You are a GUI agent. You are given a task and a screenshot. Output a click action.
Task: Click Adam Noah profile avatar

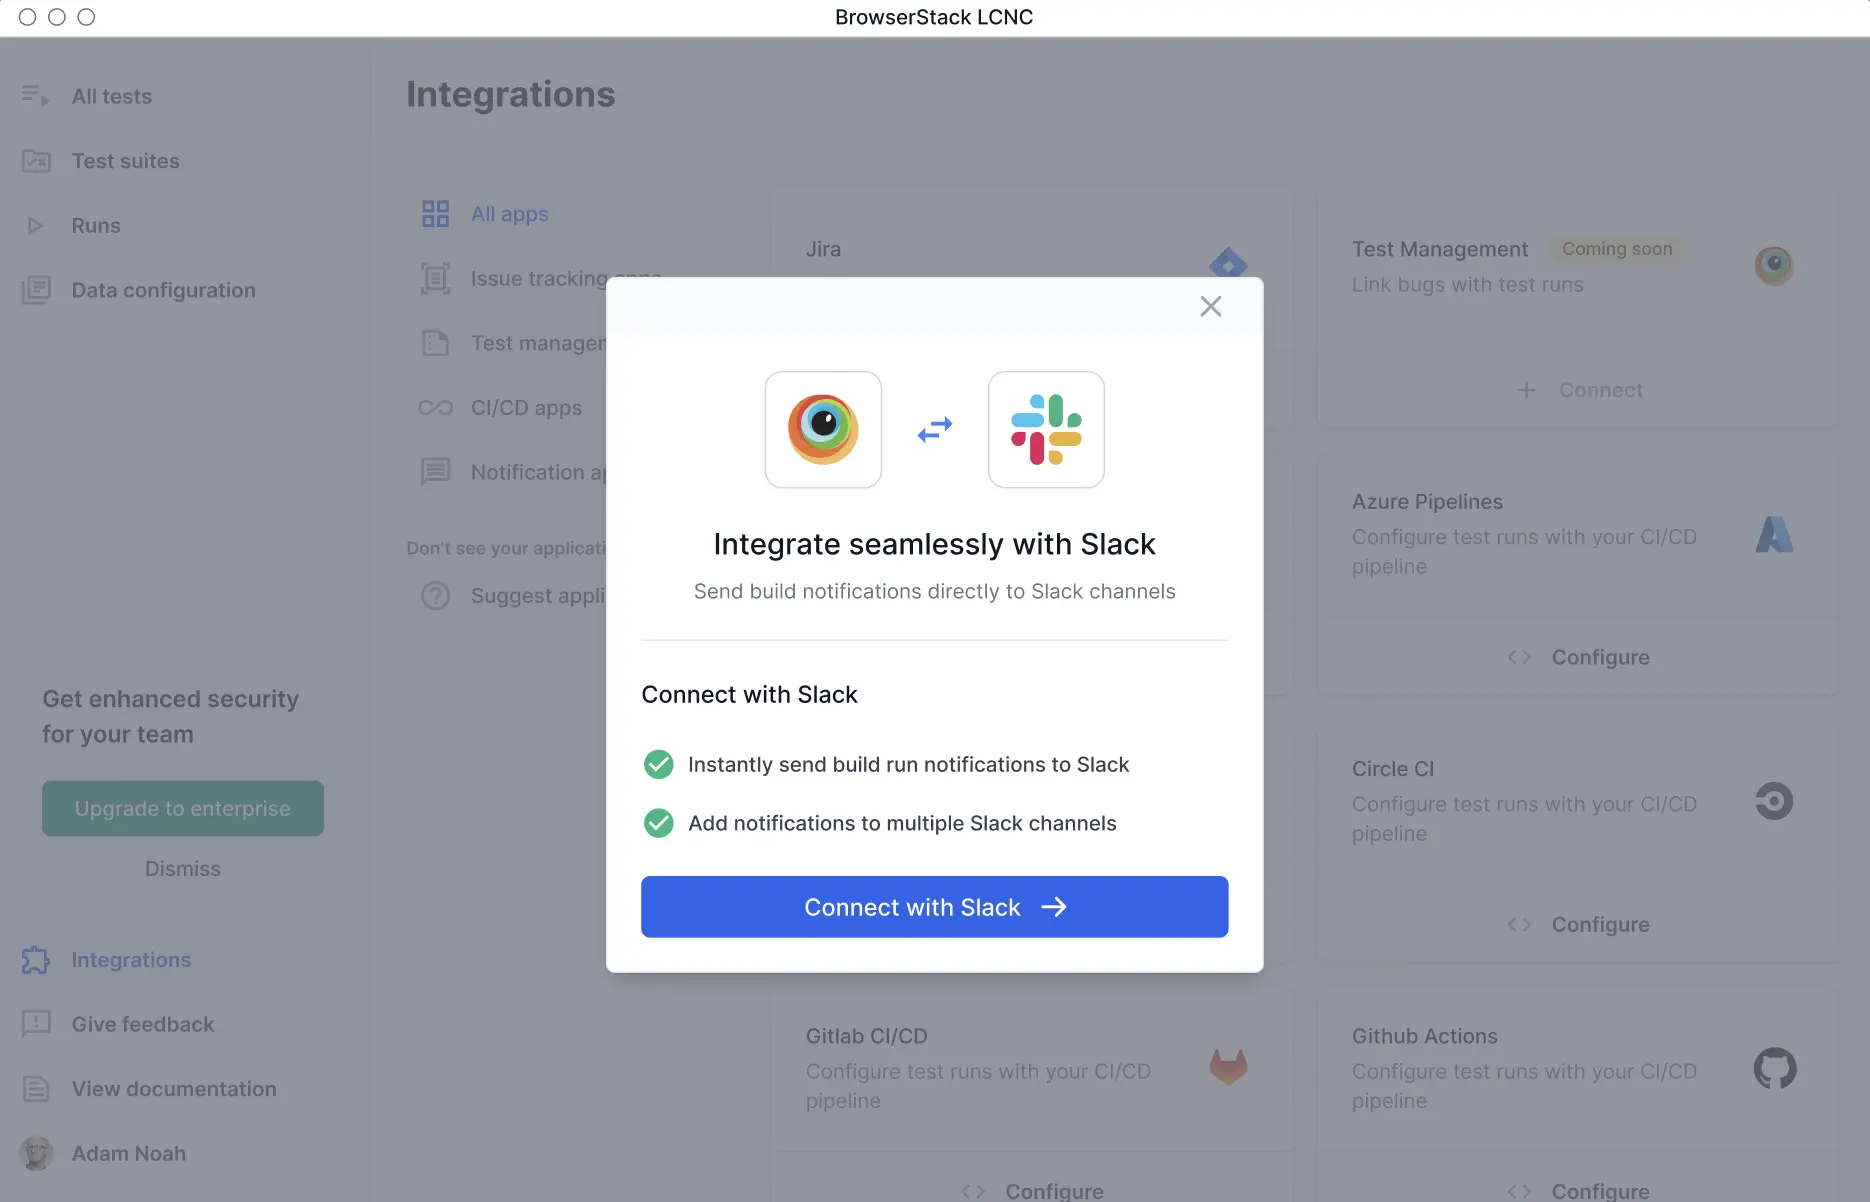36,1153
